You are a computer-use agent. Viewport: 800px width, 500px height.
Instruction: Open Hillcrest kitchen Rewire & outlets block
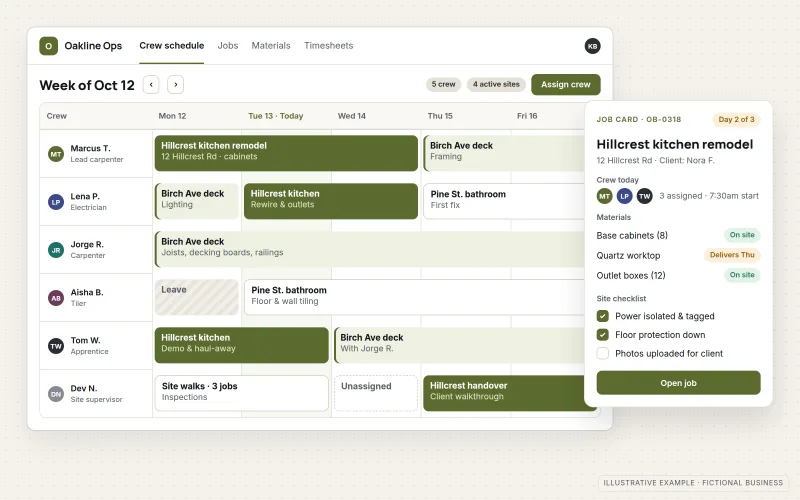331,201
